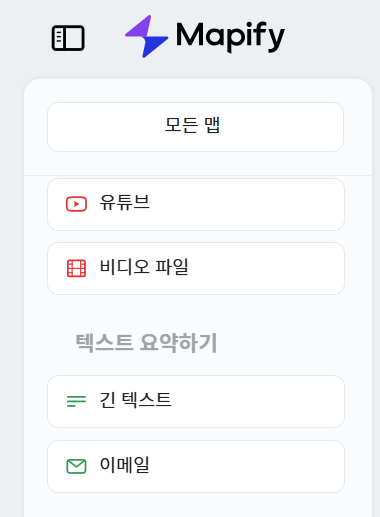Click the Mapify wordmark text
Screen dimensions: 380x517
coord(230,37)
